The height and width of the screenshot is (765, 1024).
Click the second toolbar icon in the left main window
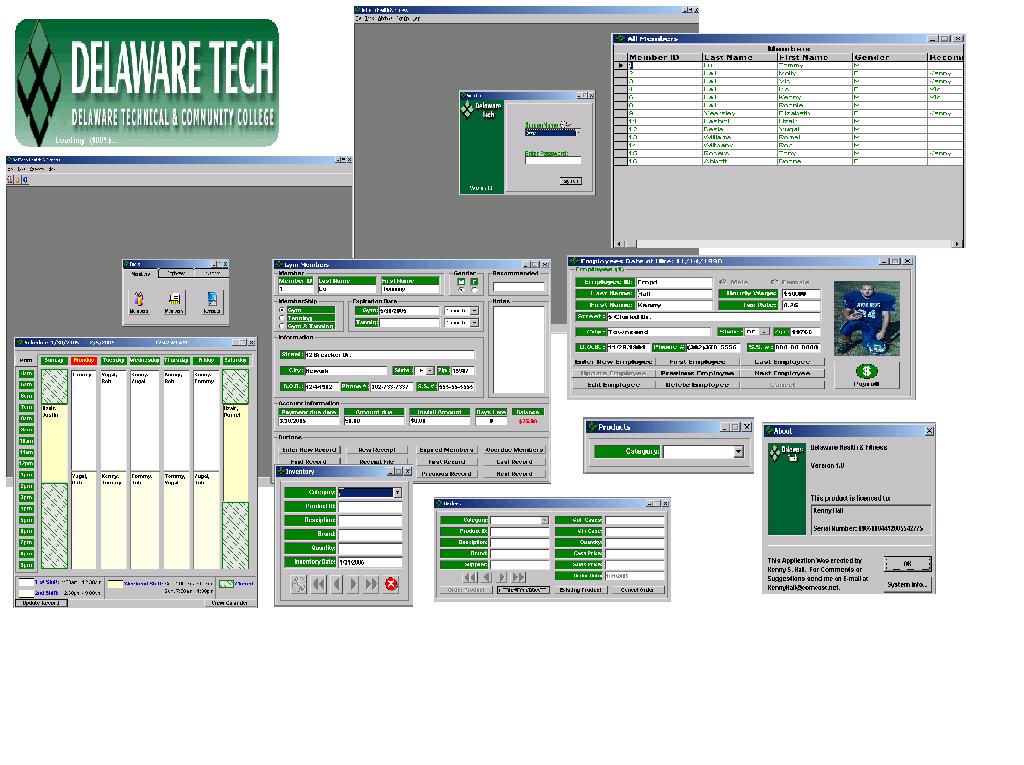click(x=18, y=180)
